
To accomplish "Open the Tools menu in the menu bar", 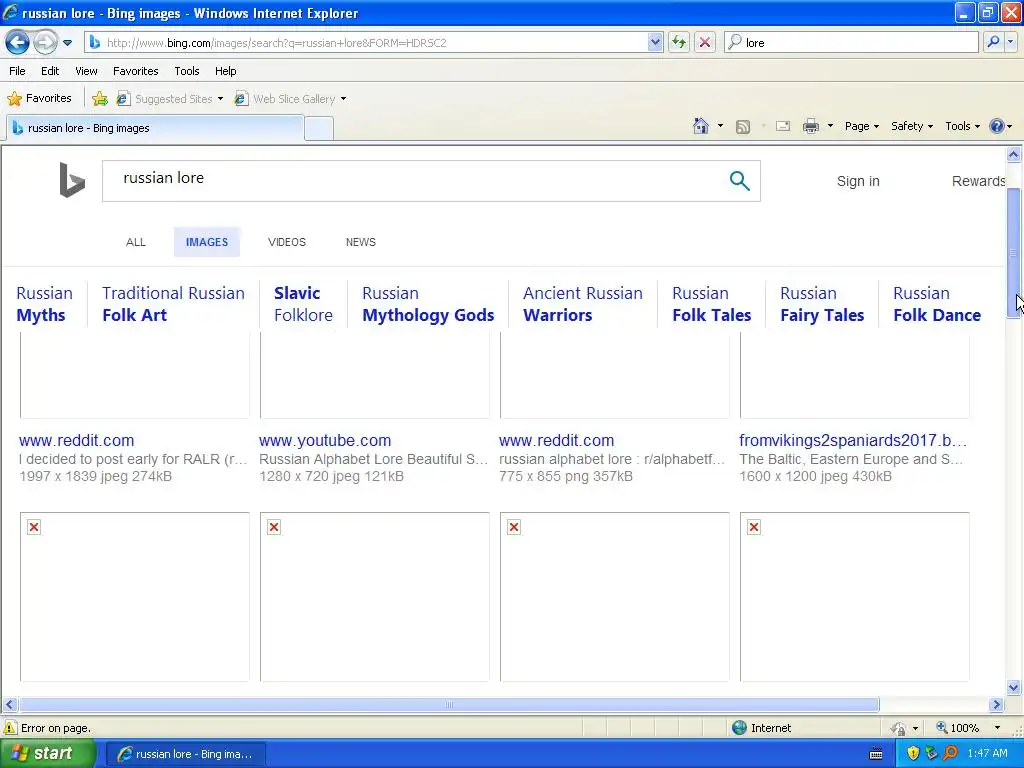I will (187, 71).
